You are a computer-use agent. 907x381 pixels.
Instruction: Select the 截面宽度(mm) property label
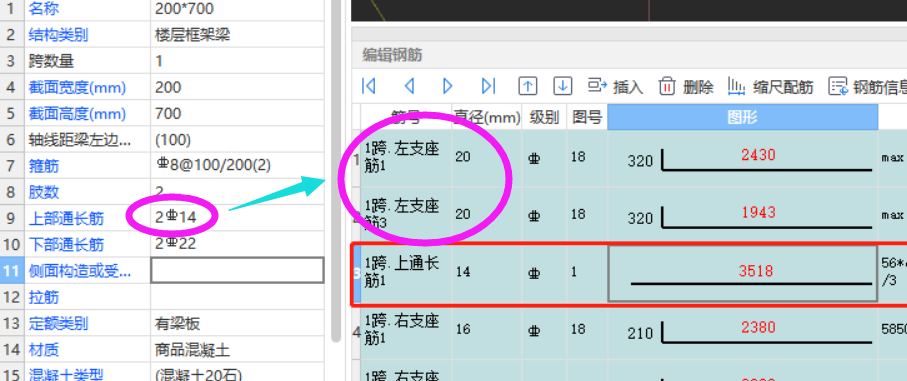pos(77,87)
